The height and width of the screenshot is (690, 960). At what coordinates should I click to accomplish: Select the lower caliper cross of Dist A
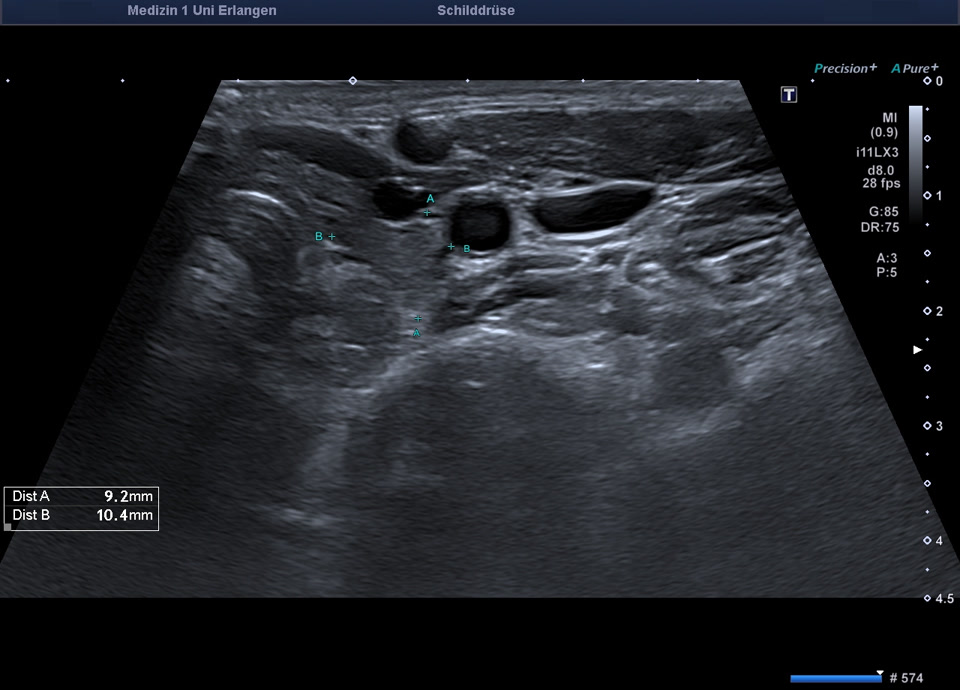[x=418, y=318]
